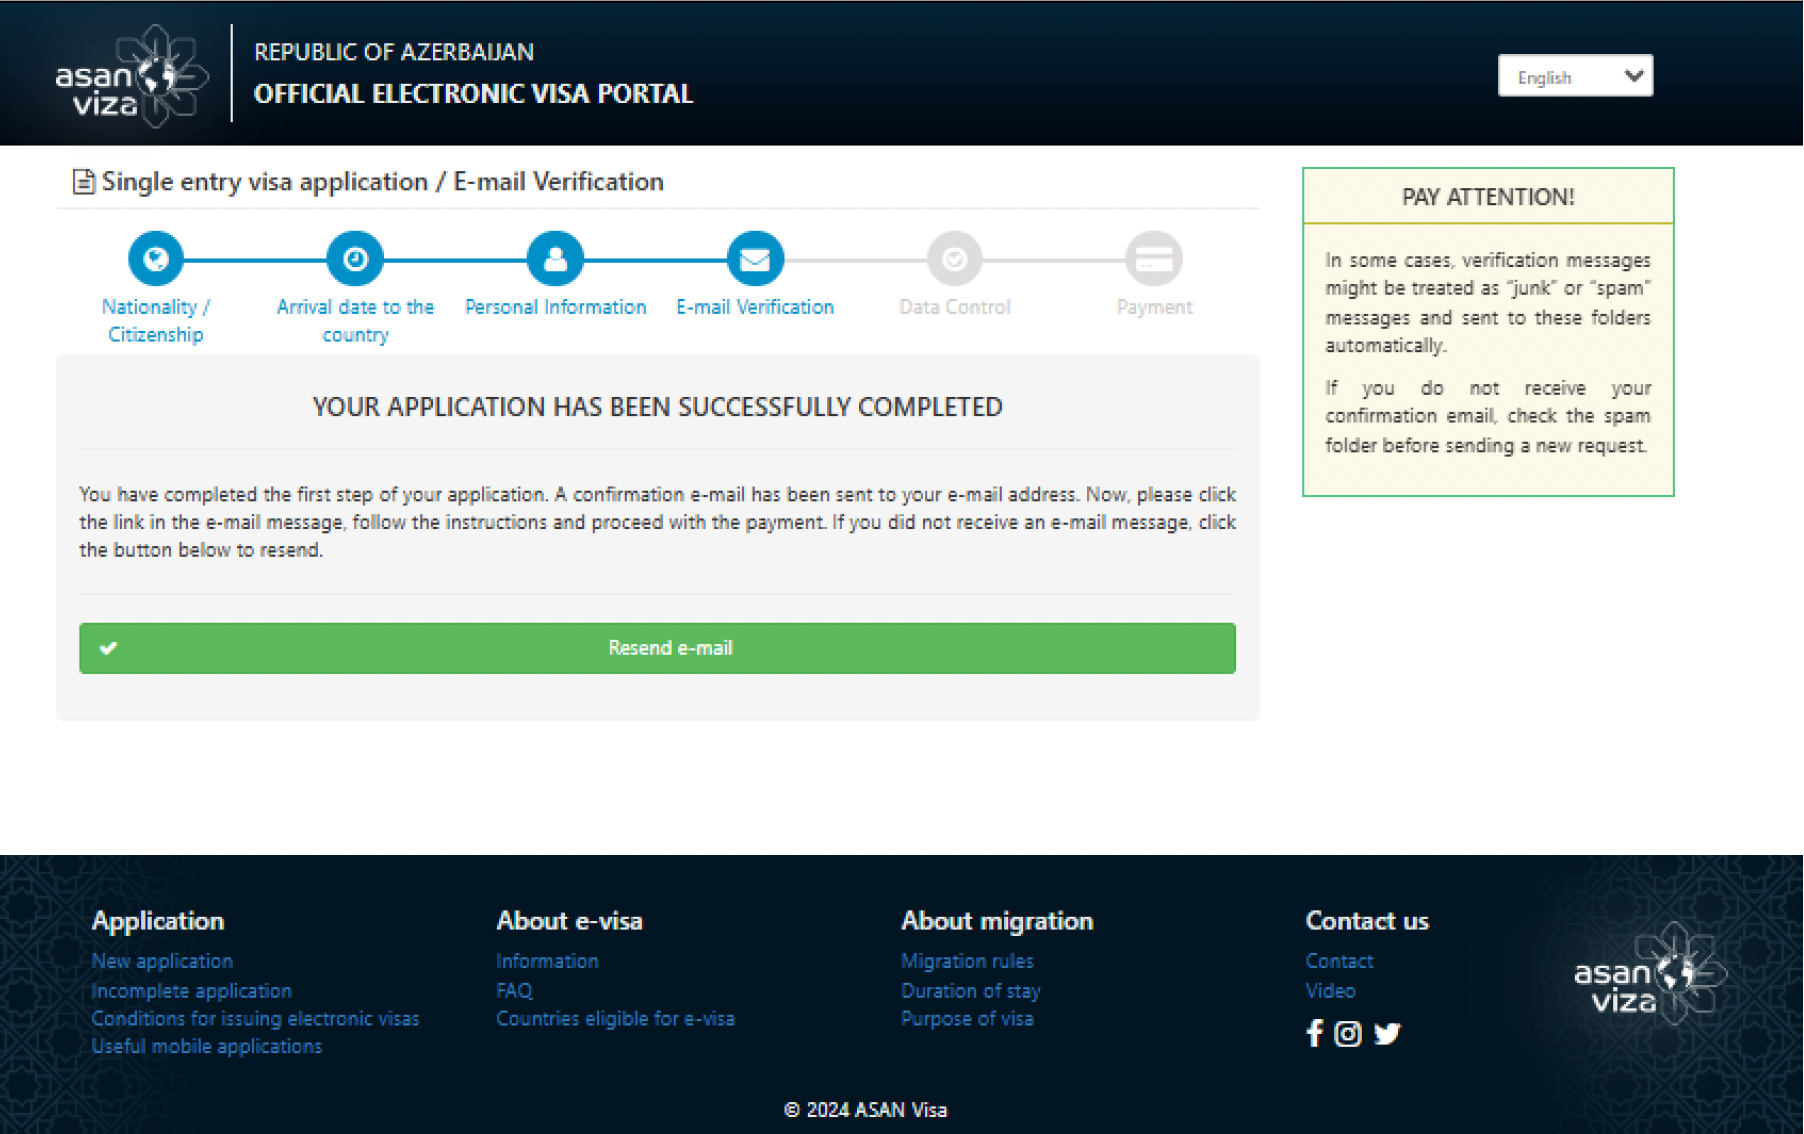
Task: Open the Twitter icon in footer
Action: (x=1387, y=1033)
